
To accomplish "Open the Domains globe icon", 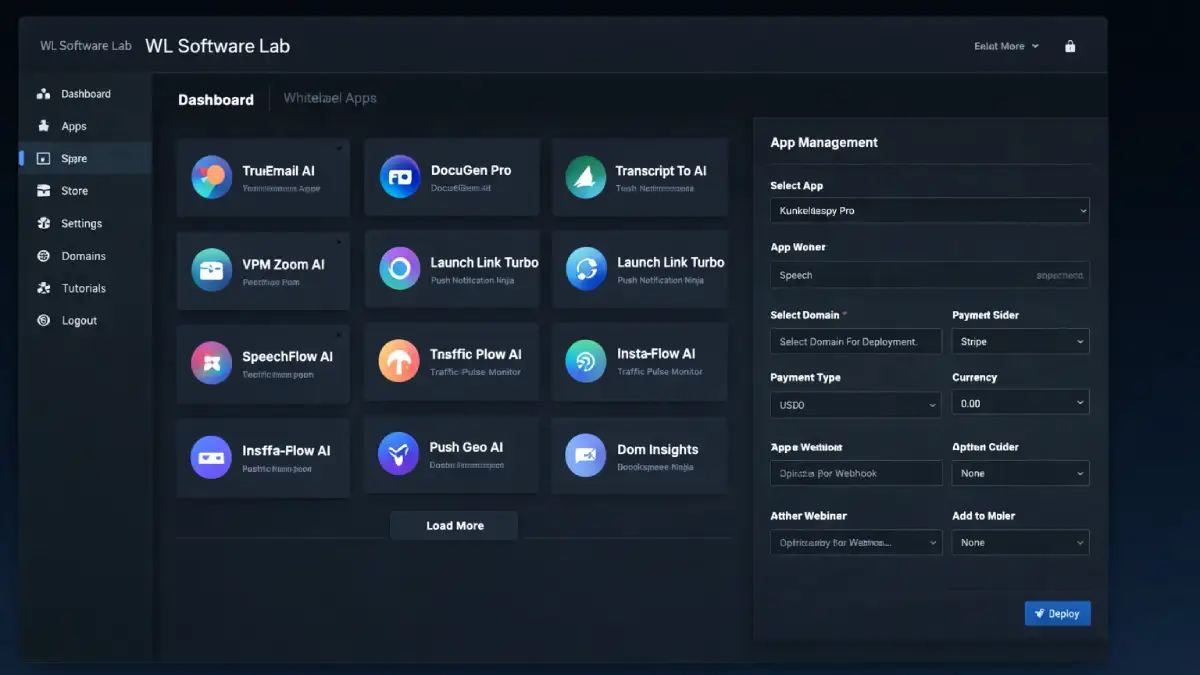I will (x=43, y=256).
